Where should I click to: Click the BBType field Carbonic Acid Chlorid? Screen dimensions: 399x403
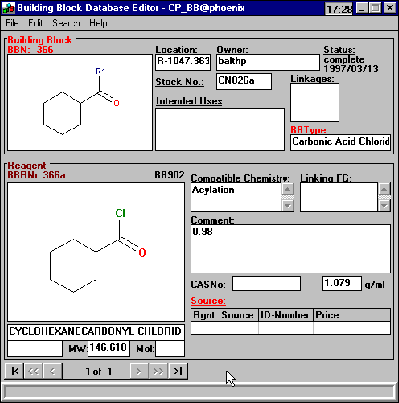[x=340, y=142]
